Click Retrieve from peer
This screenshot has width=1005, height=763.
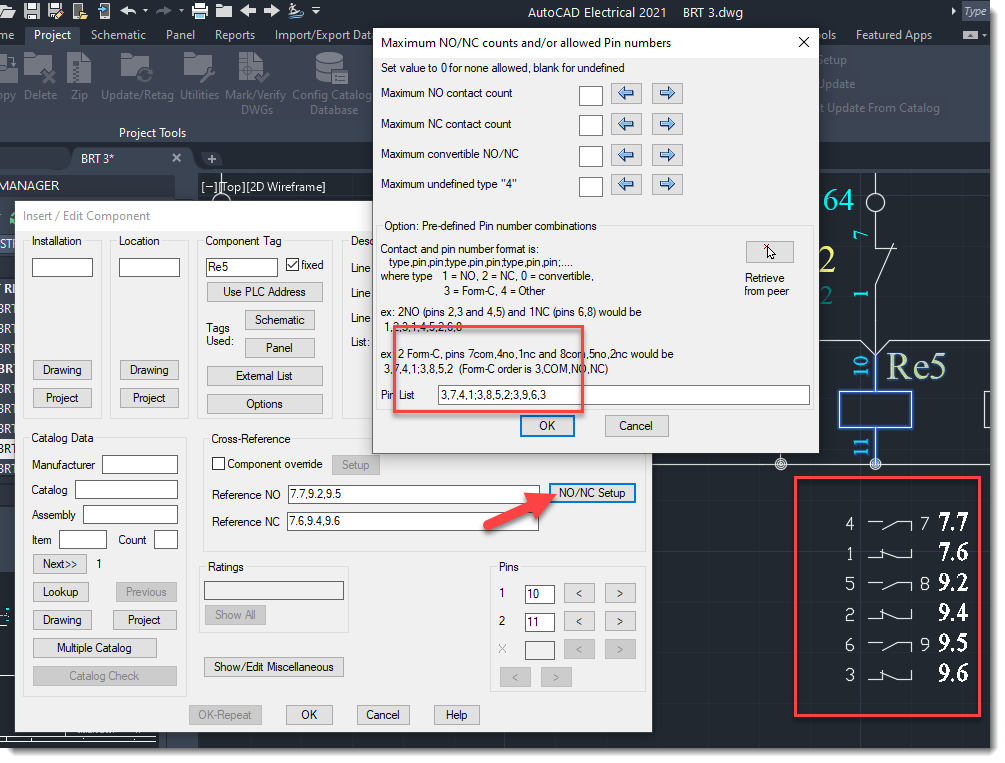770,252
